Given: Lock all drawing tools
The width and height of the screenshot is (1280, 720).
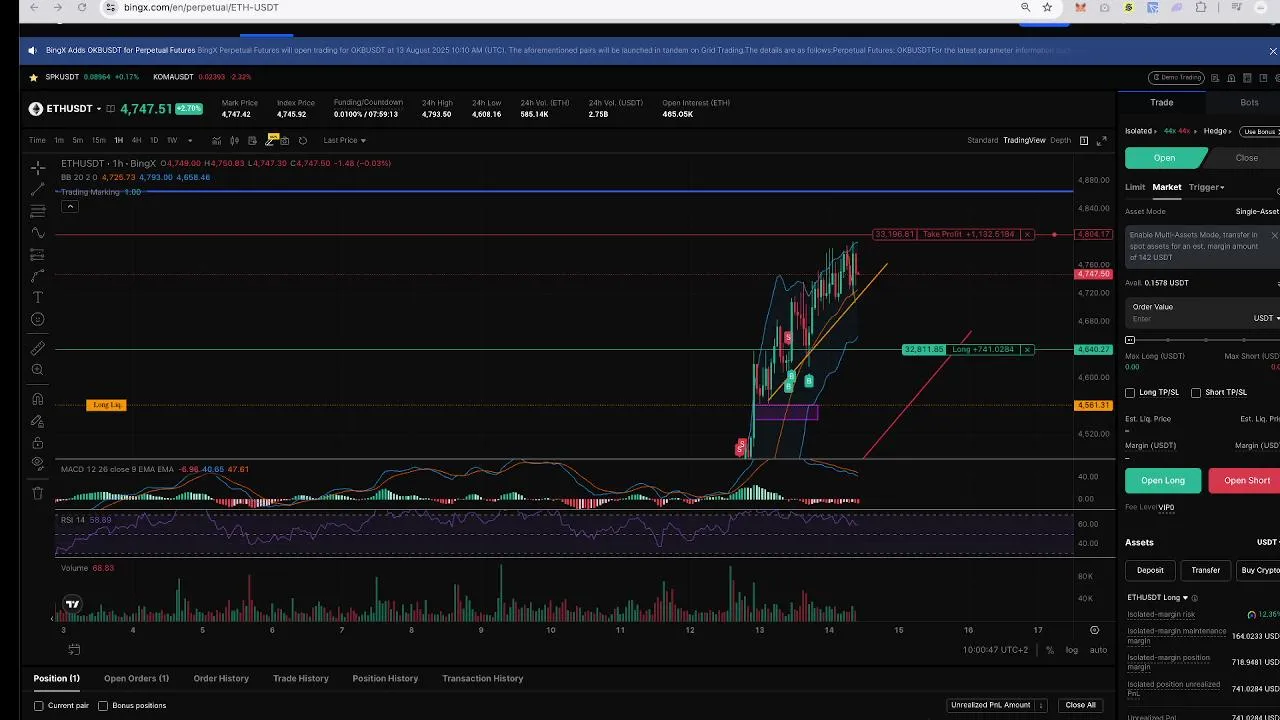Looking at the screenshot, I should 37,443.
